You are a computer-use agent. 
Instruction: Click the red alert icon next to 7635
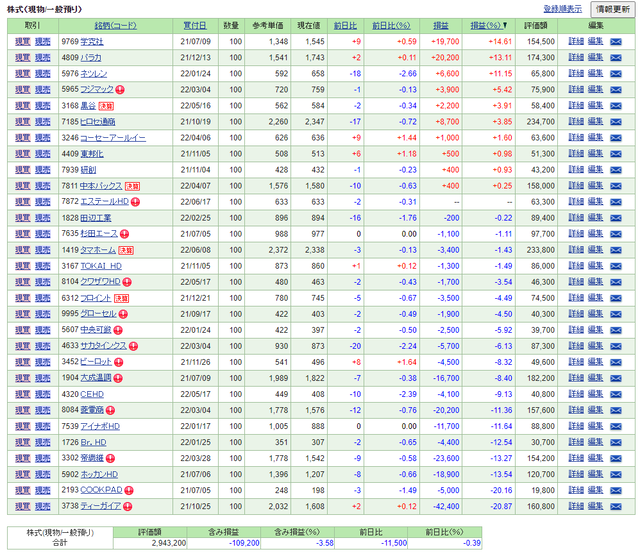point(124,234)
